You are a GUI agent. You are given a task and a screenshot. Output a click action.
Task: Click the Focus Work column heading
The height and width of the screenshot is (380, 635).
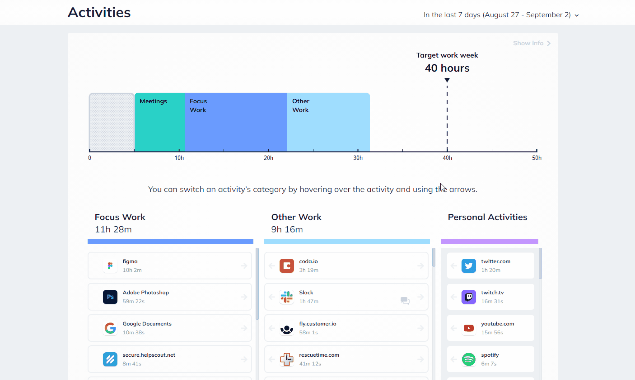click(120, 217)
